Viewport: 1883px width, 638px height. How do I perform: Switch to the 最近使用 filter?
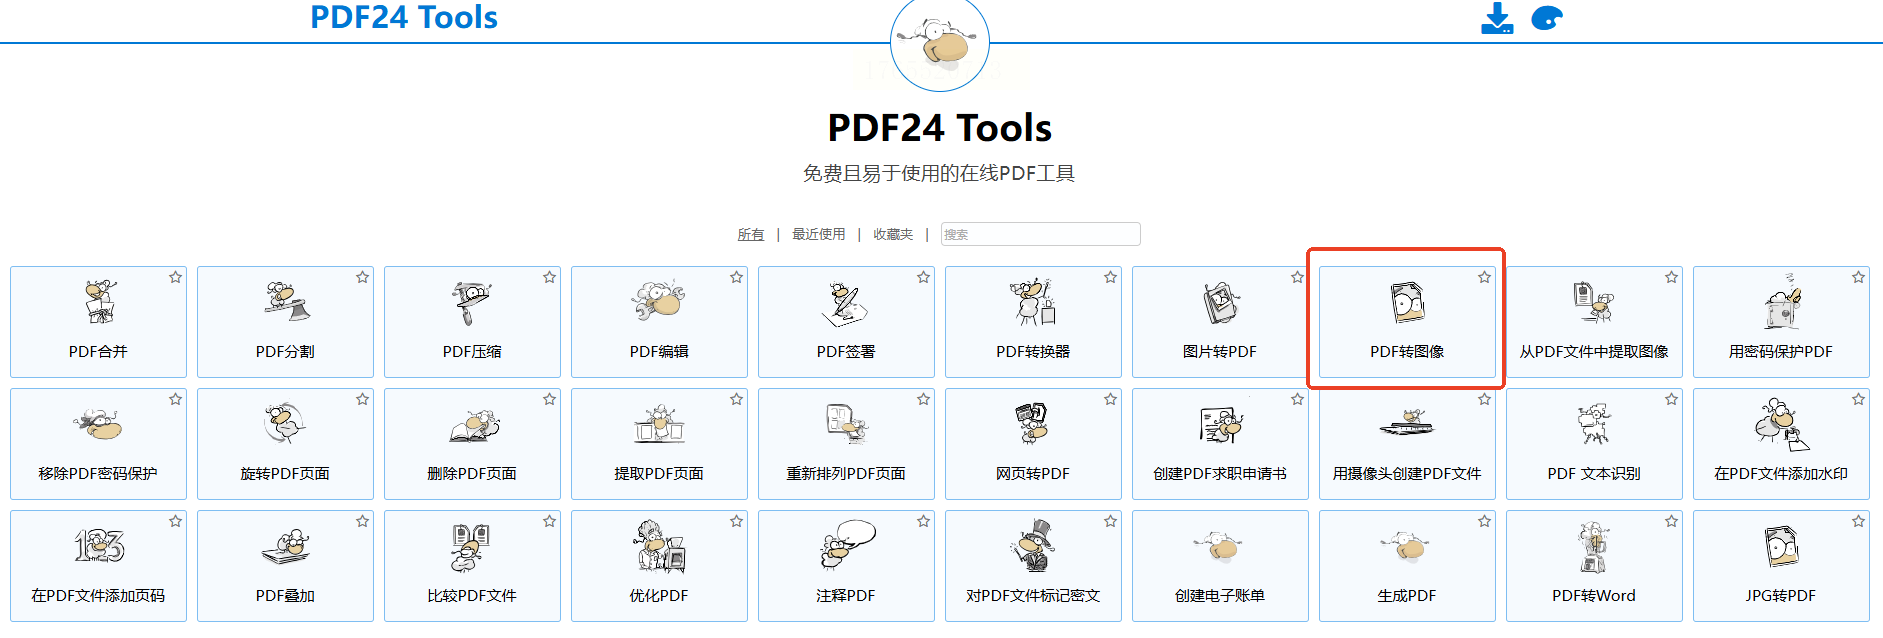(x=819, y=234)
